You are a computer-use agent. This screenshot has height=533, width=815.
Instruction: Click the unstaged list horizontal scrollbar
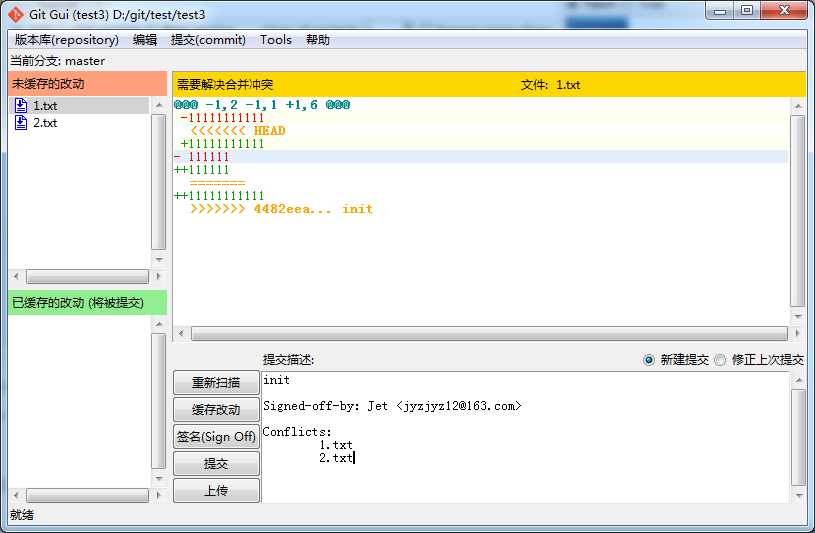(87, 277)
